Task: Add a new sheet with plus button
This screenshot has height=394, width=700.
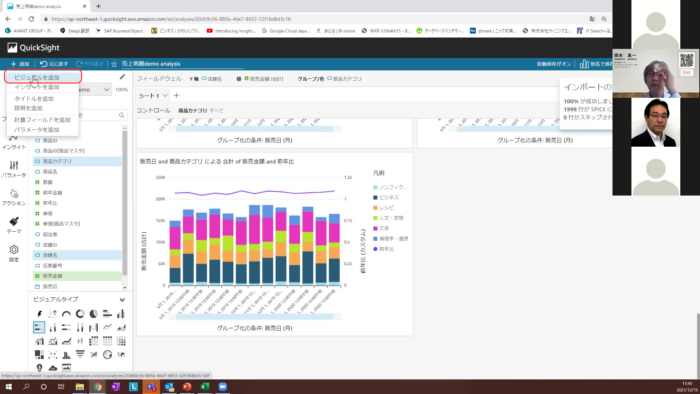Action: click(x=176, y=95)
